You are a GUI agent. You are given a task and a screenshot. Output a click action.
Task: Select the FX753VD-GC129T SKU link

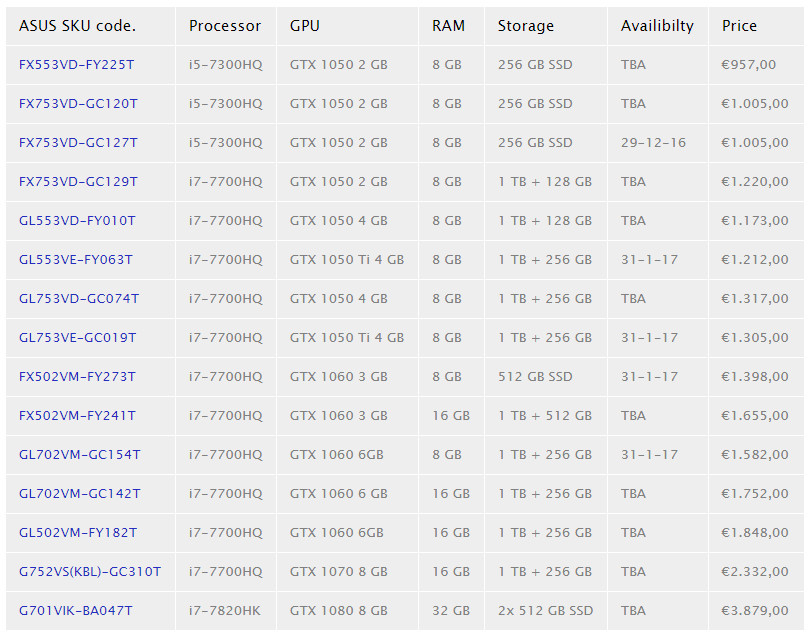click(78, 182)
